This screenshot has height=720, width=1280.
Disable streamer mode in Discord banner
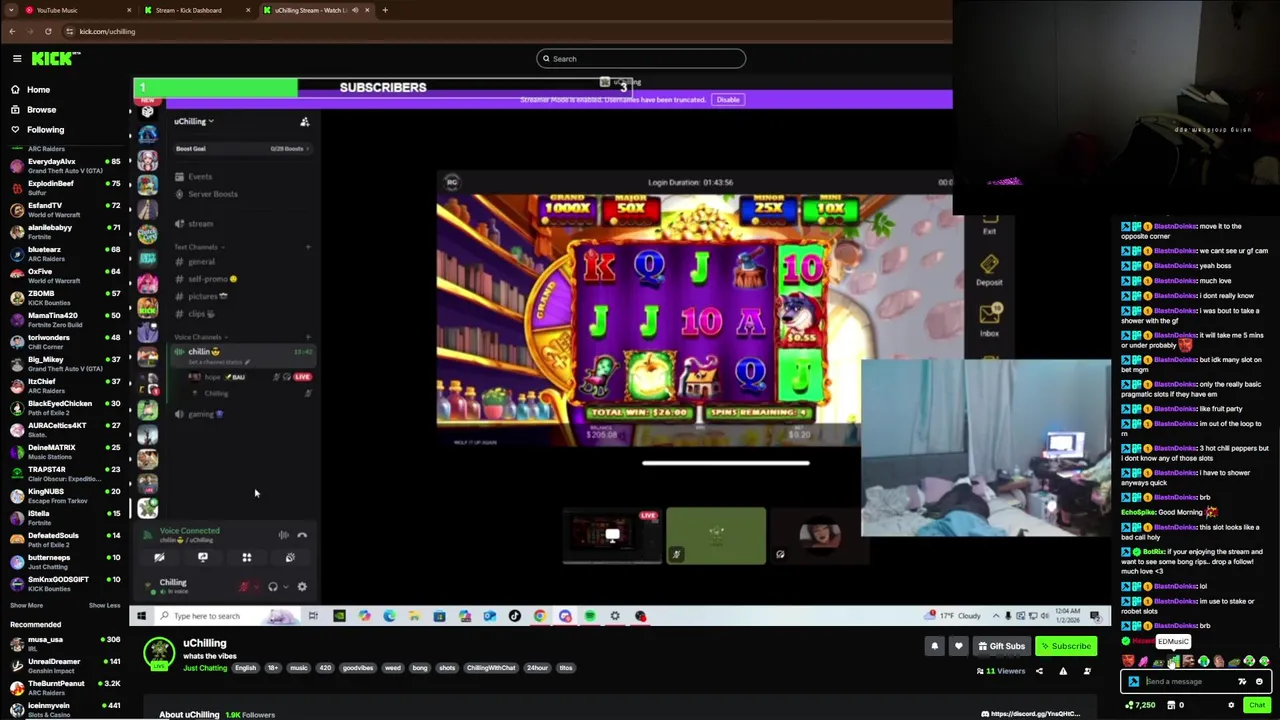click(x=728, y=100)
